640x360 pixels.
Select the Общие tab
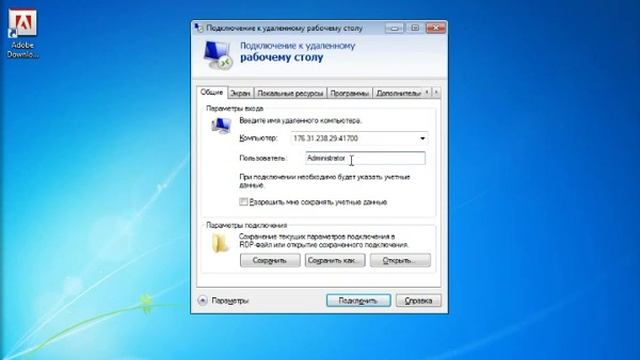[211, 92]
